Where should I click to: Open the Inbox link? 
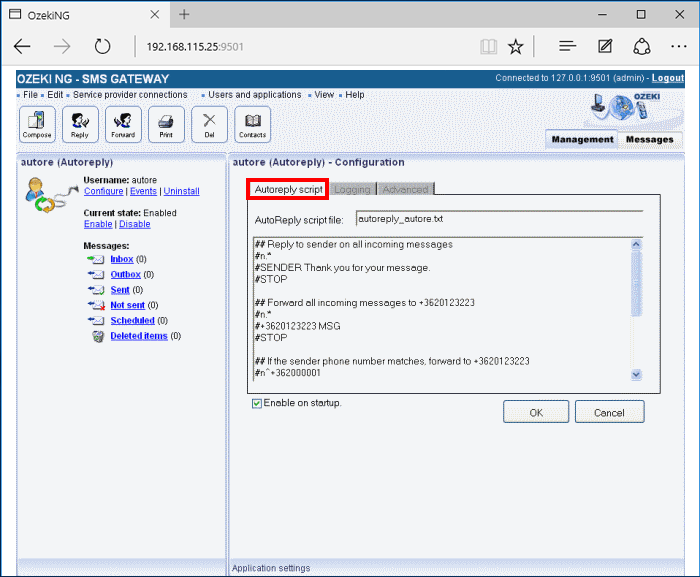(122, 259)
